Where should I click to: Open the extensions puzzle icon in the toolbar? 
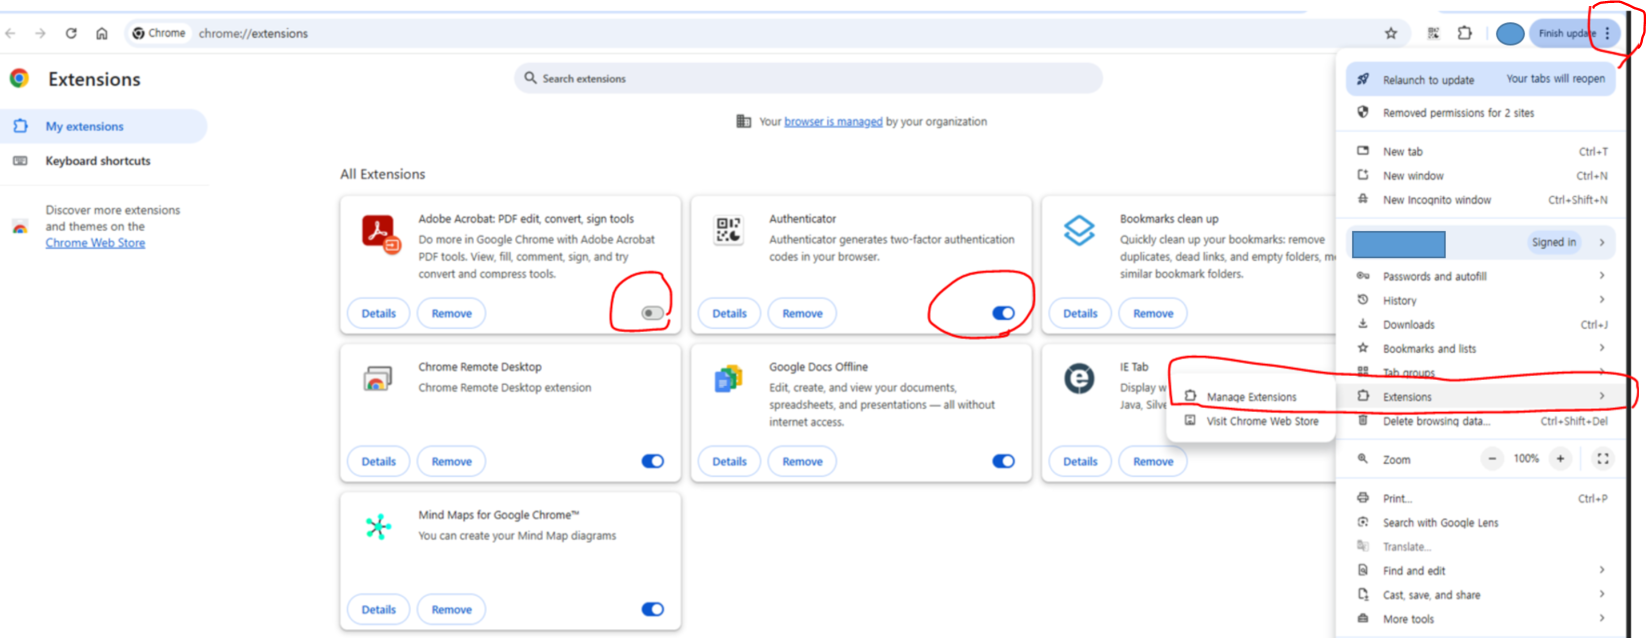click(x=1465, y=33)
